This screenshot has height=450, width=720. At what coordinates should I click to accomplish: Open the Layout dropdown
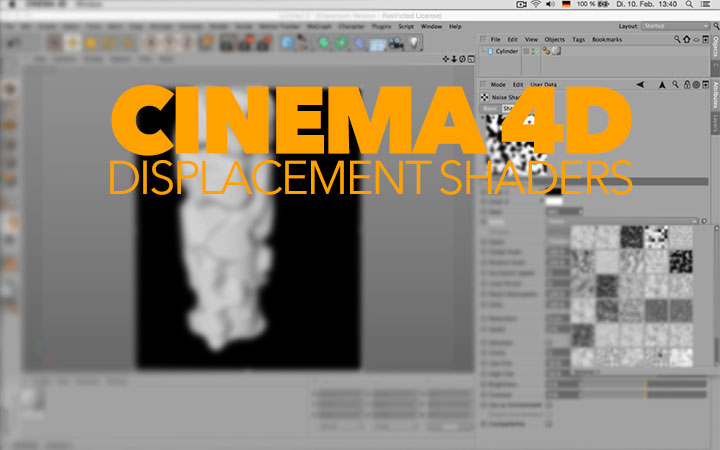click(x=675, y=26)
